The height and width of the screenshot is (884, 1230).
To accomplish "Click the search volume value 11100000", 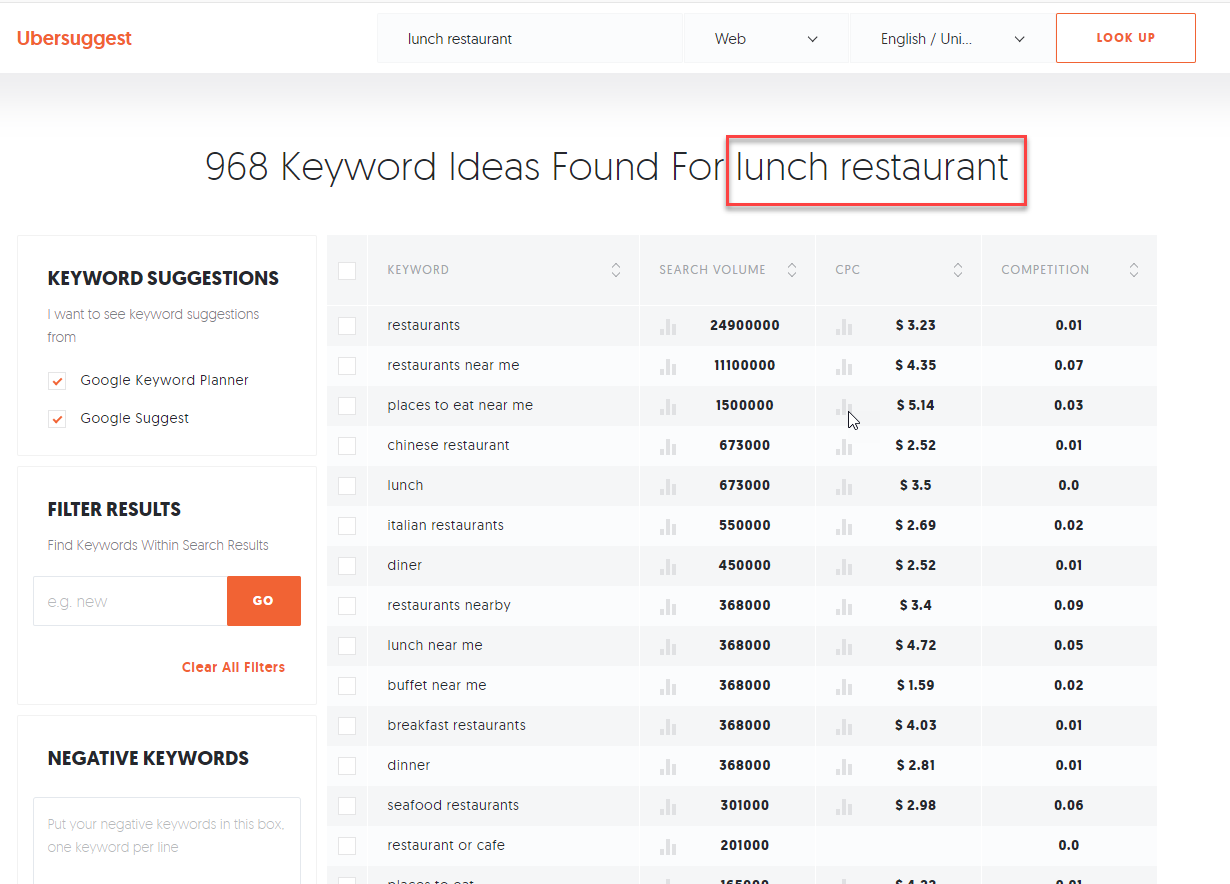I will click(745, 365).
